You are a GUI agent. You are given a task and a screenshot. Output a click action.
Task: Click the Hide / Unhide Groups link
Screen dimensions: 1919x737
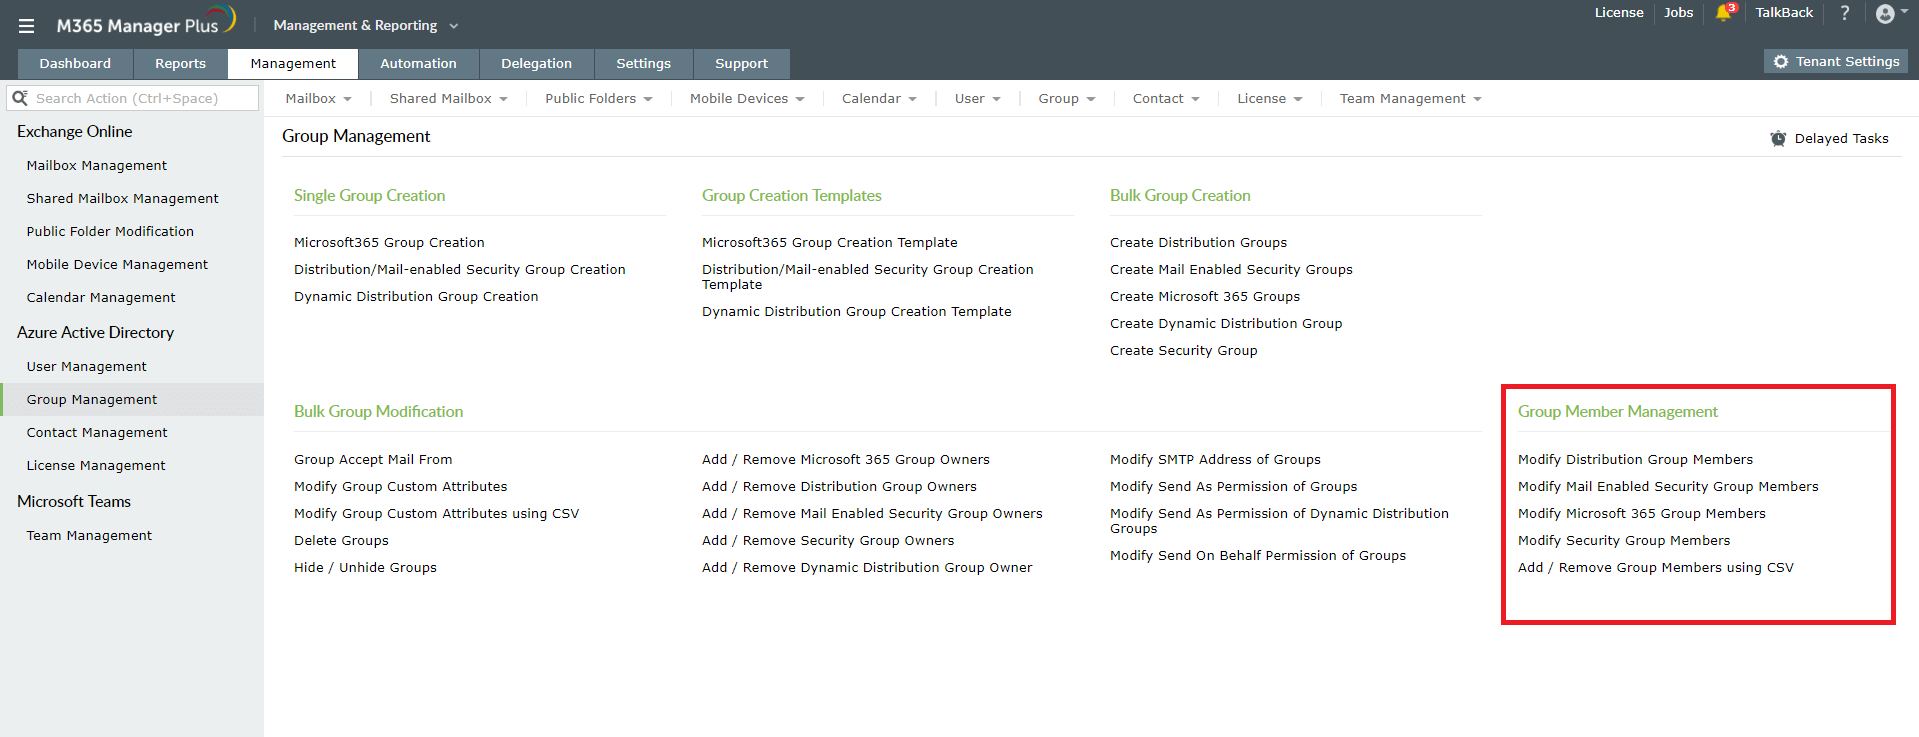coord(365,567)
